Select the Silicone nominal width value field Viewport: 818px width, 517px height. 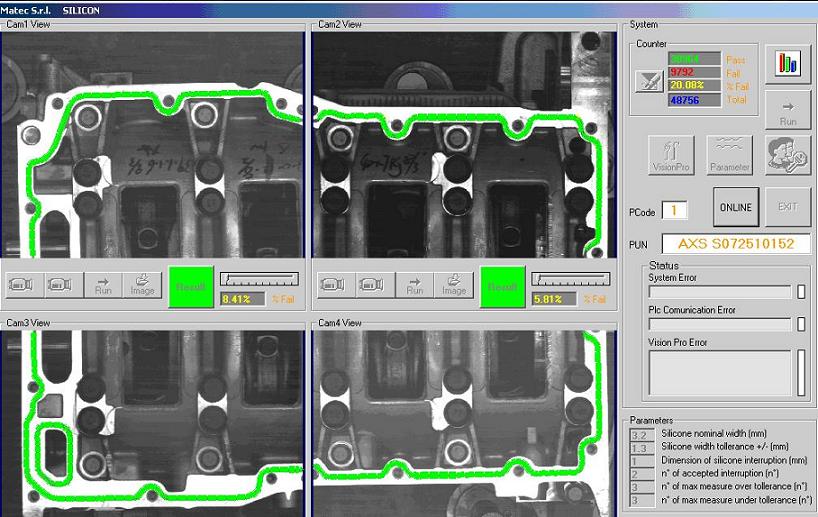click(641, 435)
